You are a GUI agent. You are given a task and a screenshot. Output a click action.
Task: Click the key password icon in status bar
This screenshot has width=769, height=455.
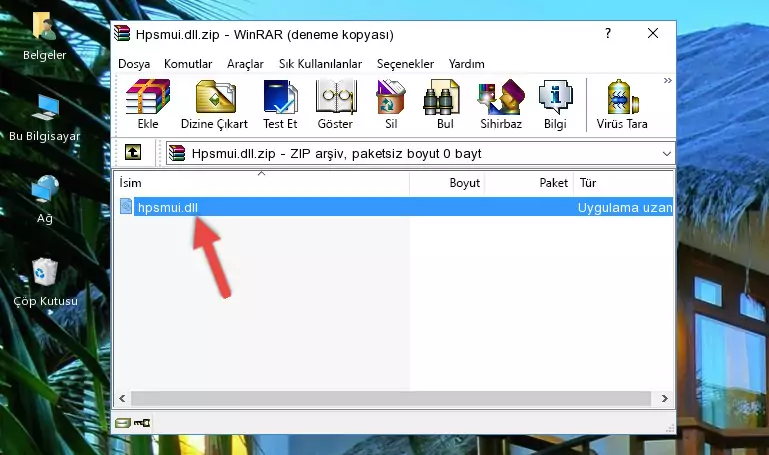142,423
